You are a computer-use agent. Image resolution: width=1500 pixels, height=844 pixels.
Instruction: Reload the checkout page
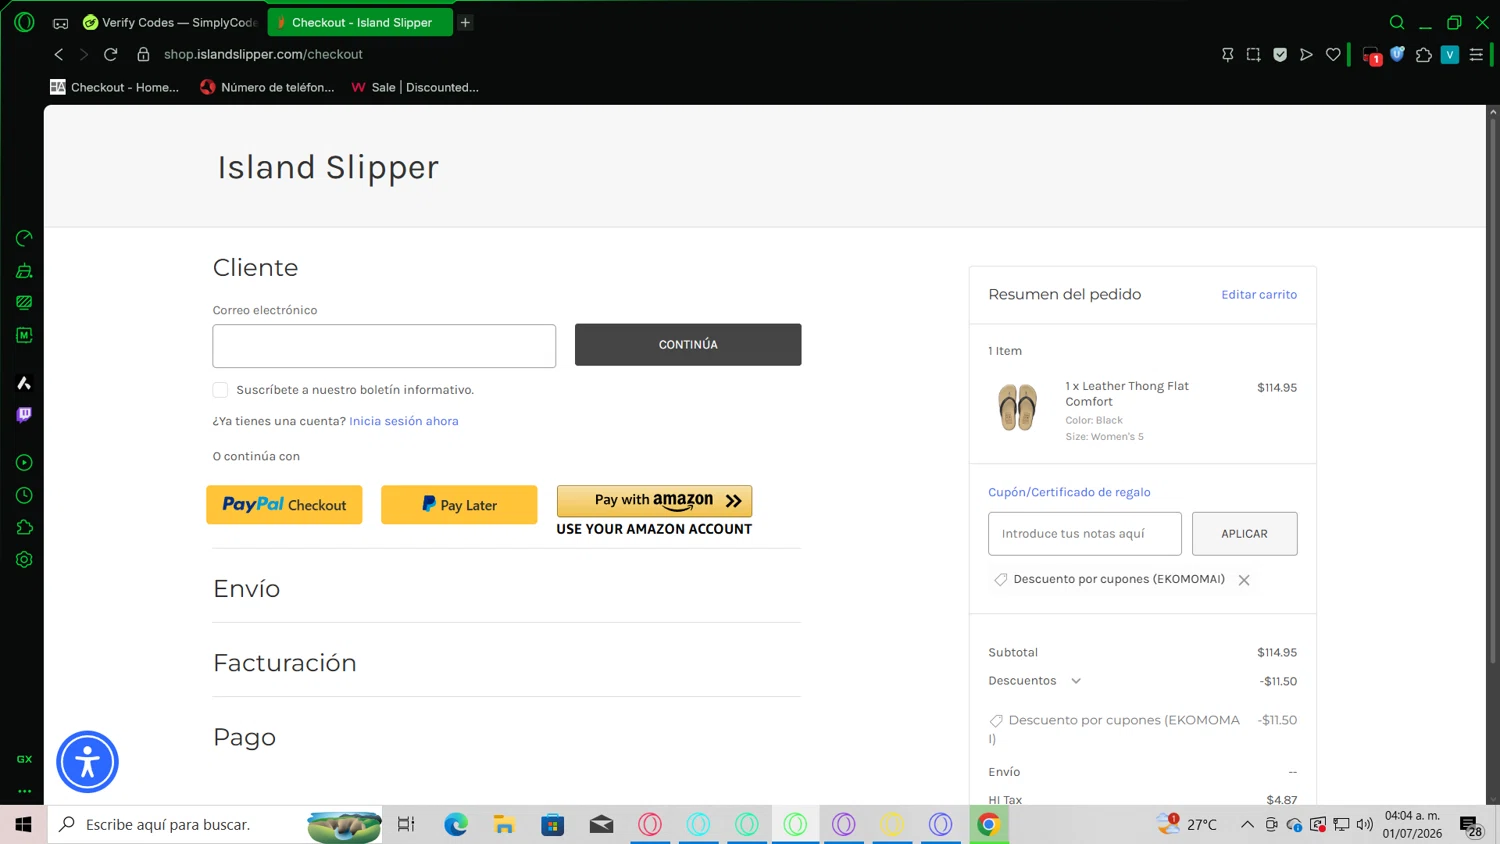tap(111, 54)
